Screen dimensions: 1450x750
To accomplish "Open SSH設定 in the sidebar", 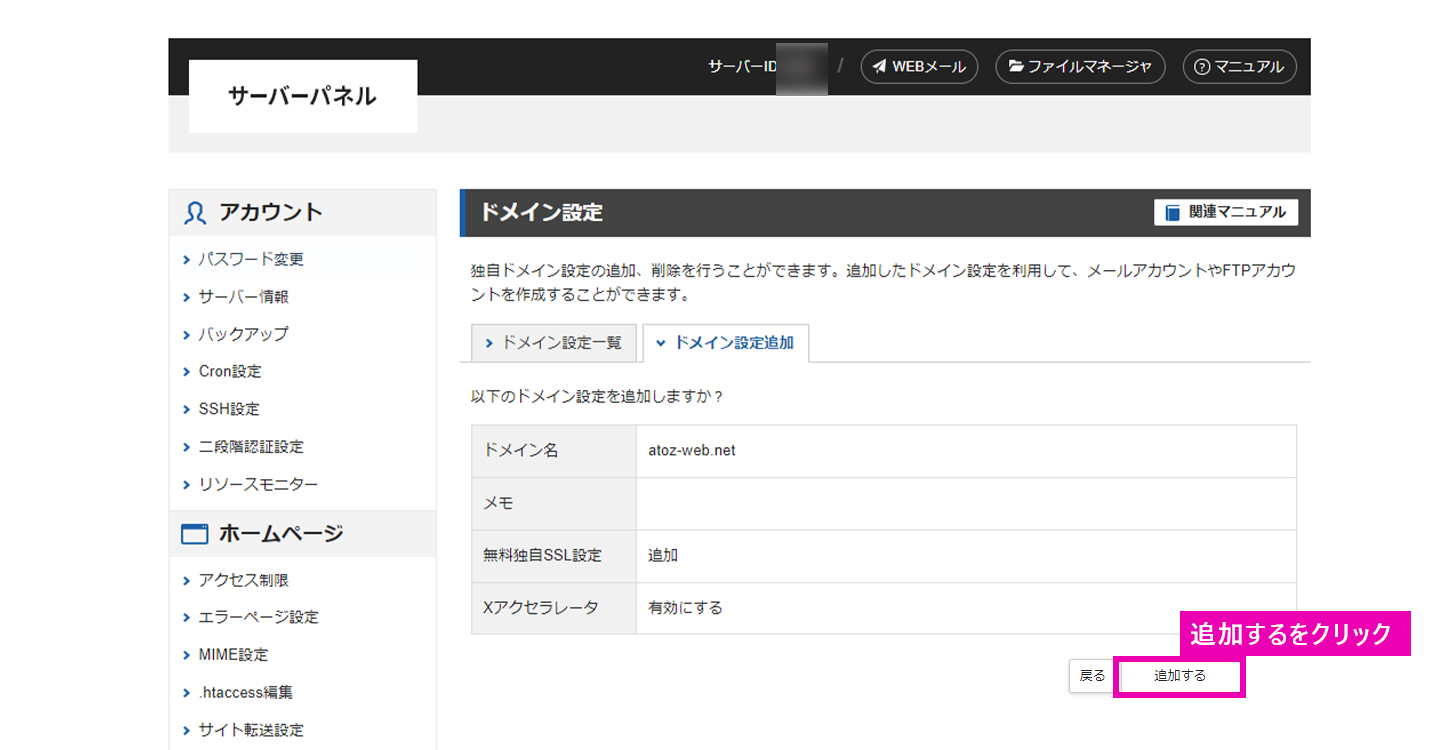I will [229, 409].
